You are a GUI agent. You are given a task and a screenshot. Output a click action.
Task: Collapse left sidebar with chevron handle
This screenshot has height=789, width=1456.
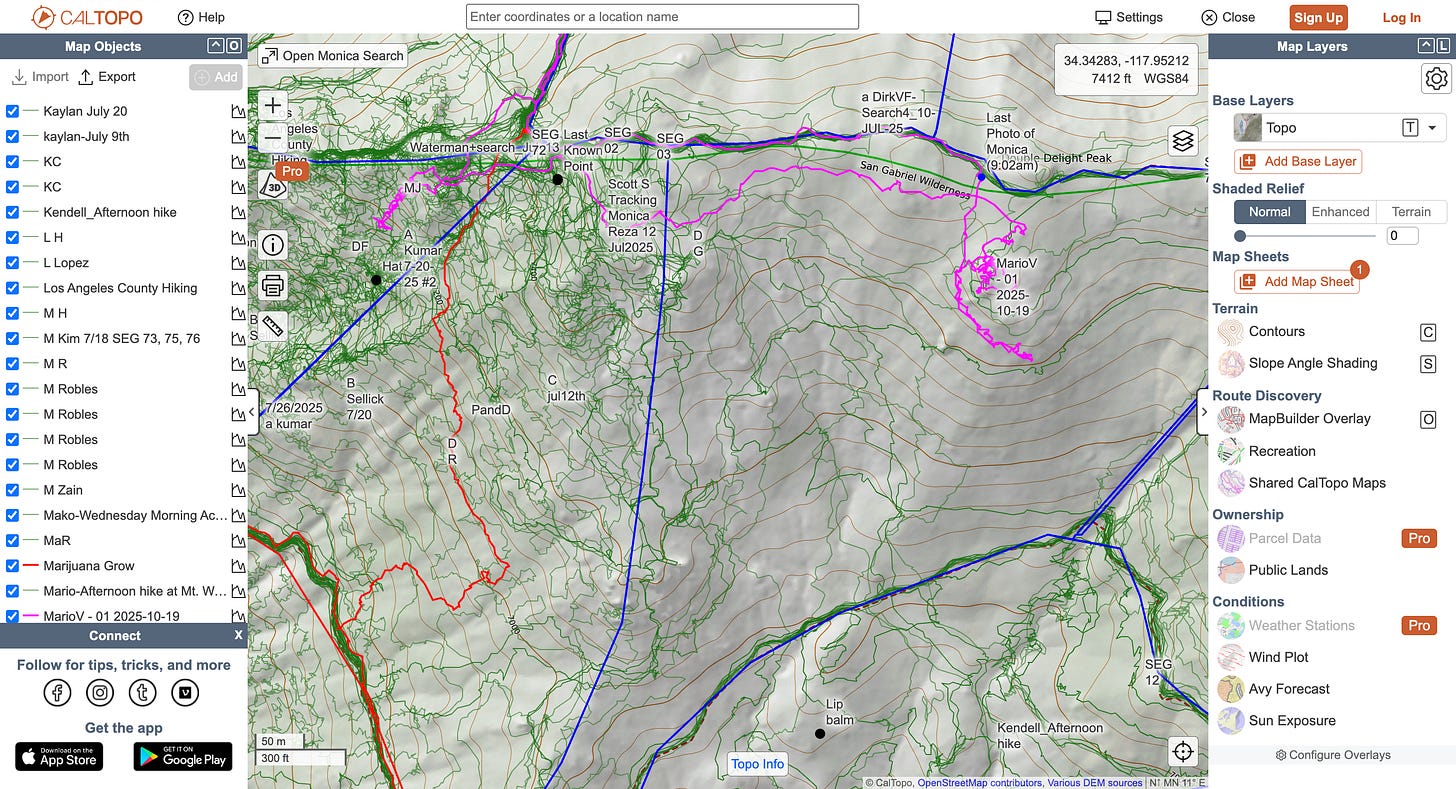[254, 413]
